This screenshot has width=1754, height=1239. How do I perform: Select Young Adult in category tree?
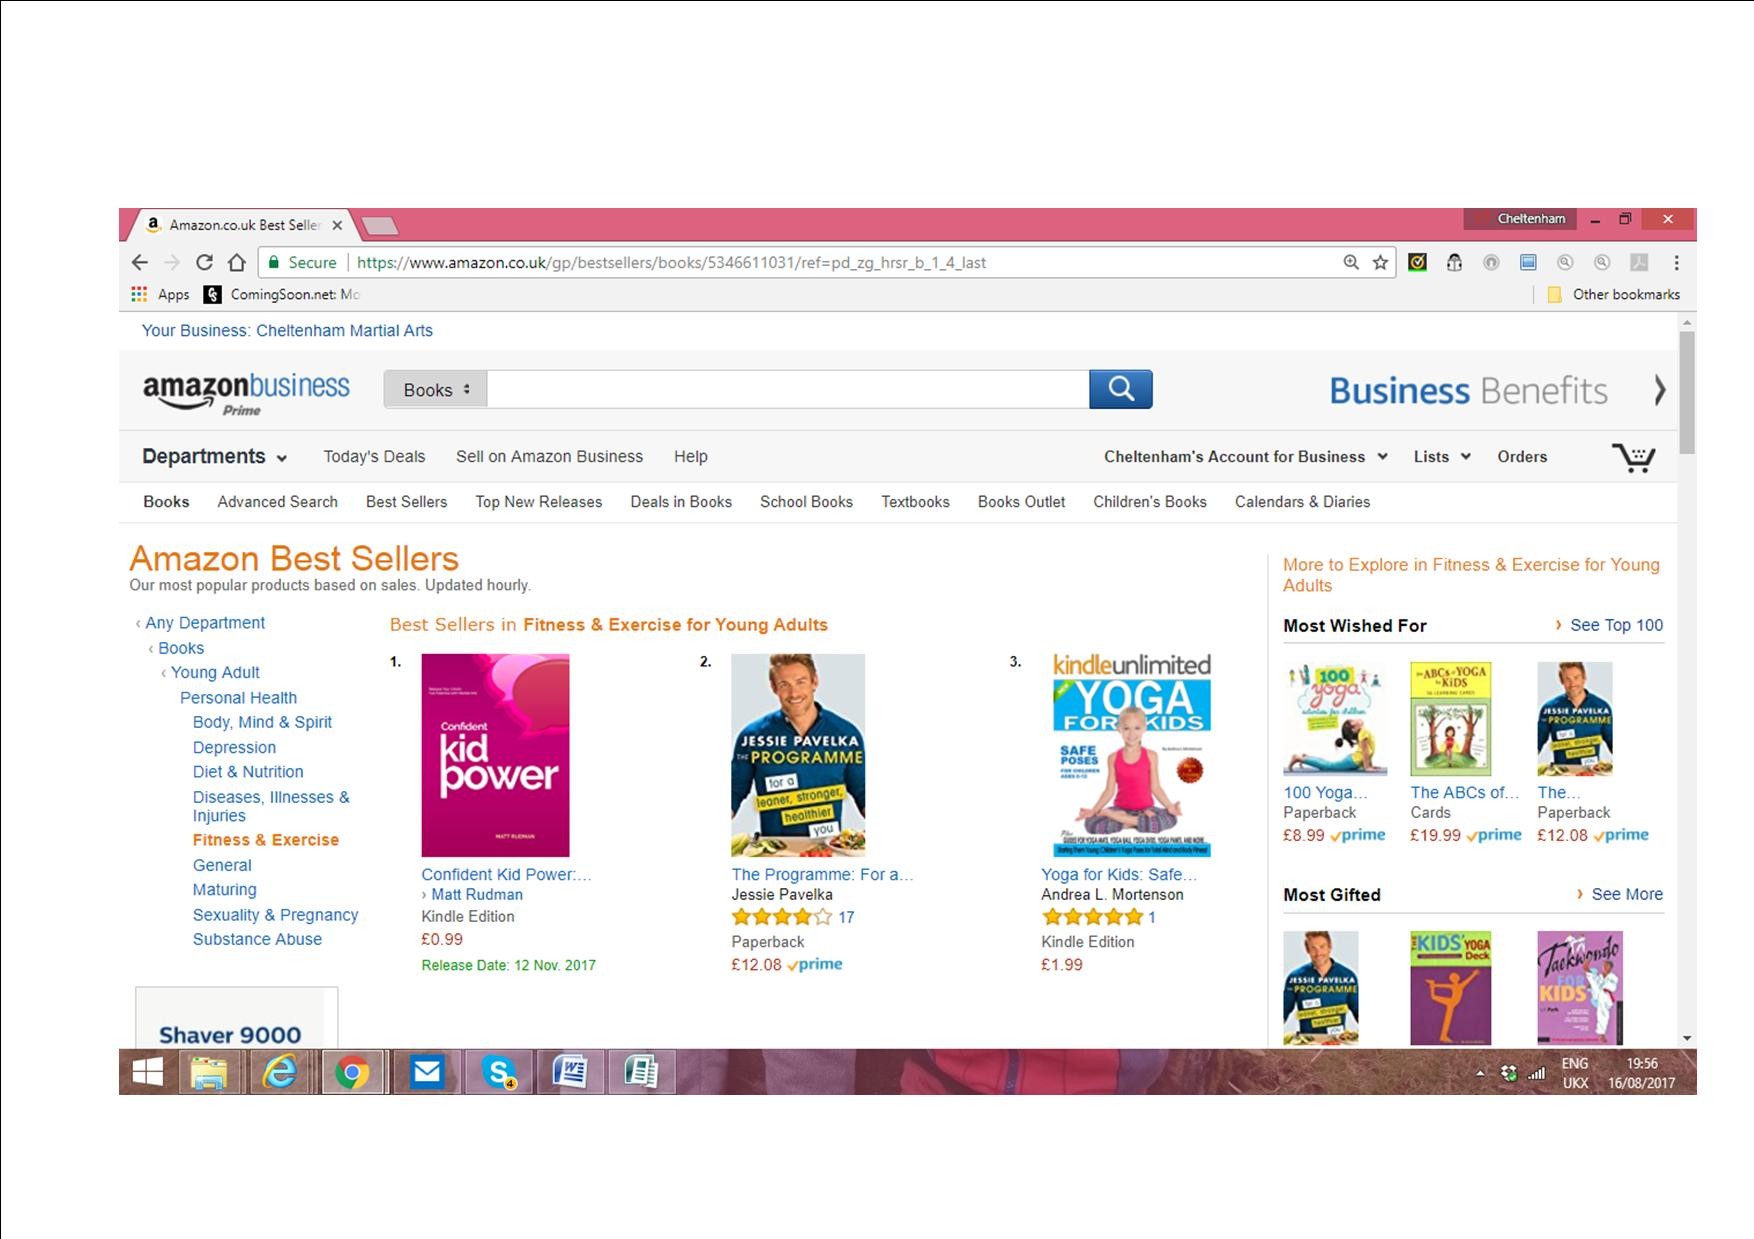[215, 672]
